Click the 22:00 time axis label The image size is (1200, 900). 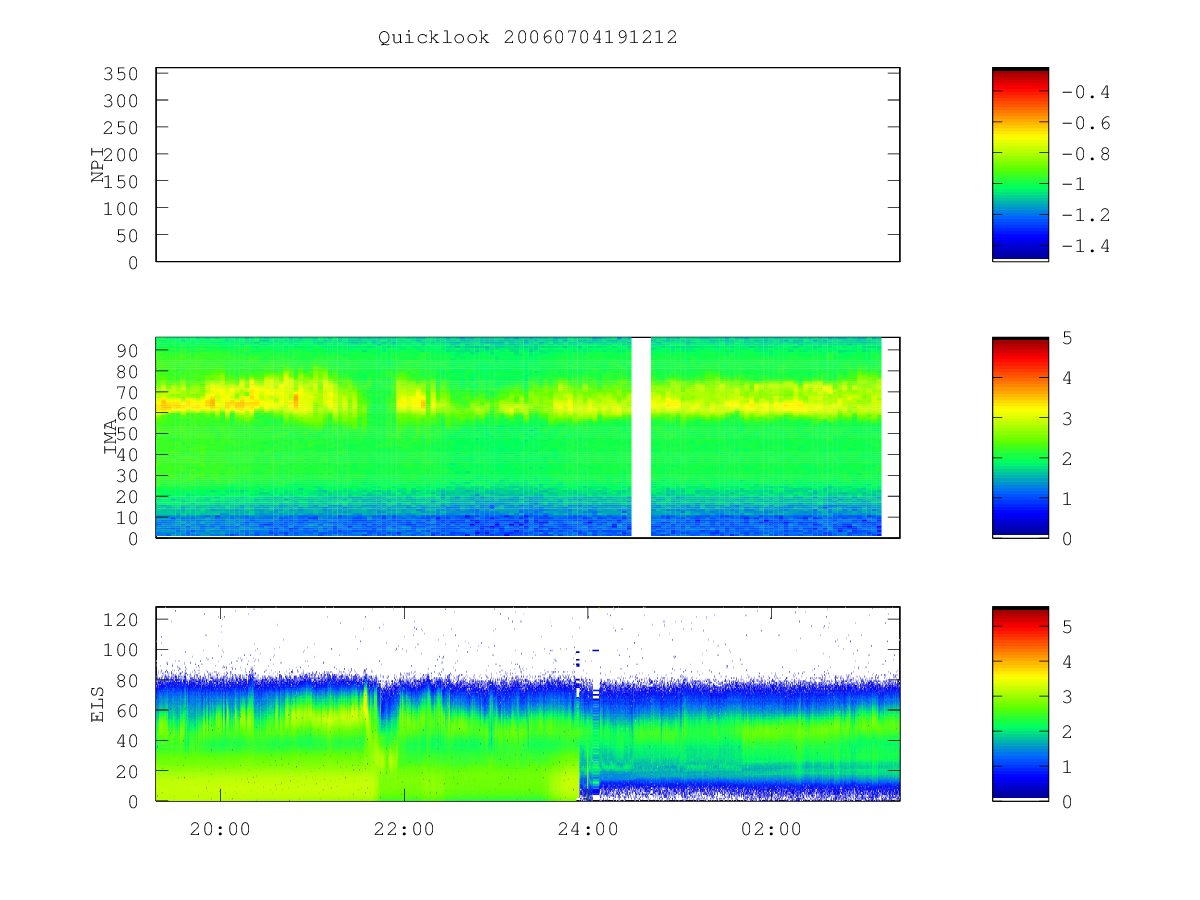click(404, 829)
